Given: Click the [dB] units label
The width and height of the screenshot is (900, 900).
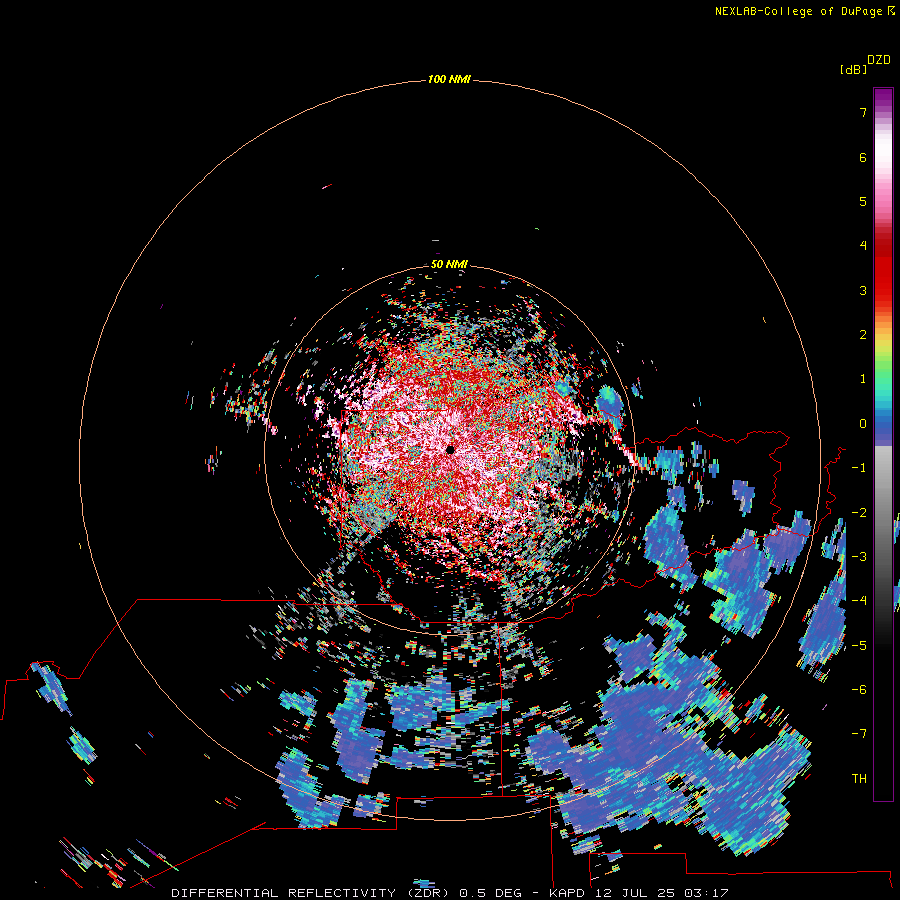Looking at the screenshot, I should point(853,69).
